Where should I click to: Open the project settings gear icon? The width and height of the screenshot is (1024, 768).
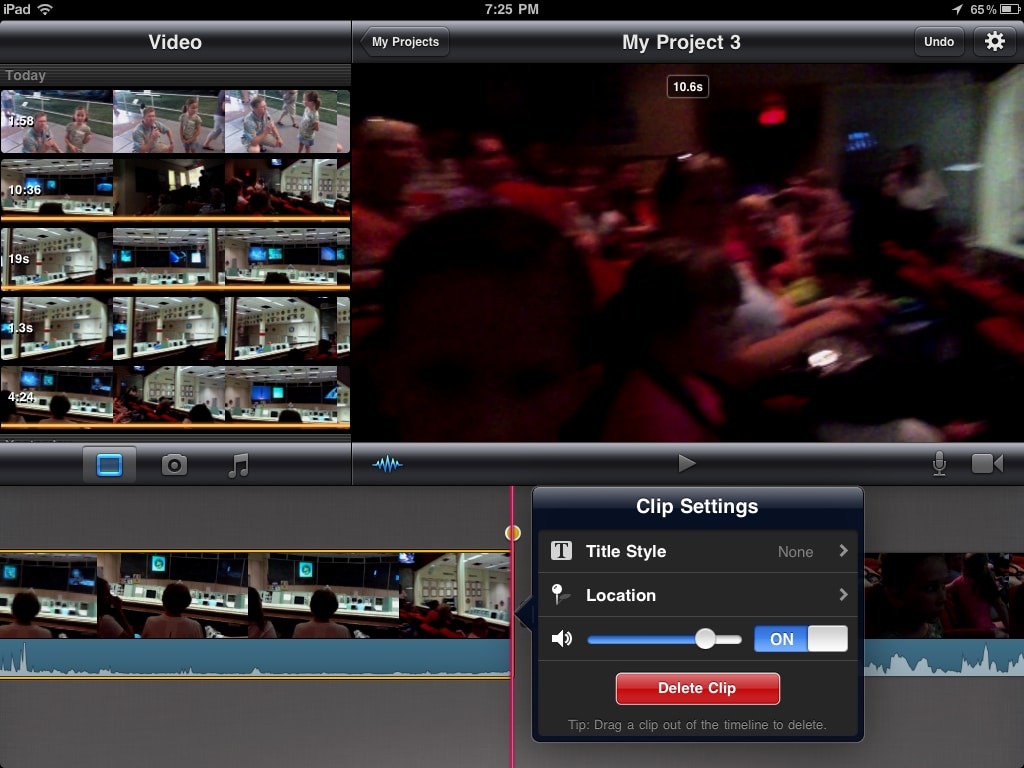995,42
